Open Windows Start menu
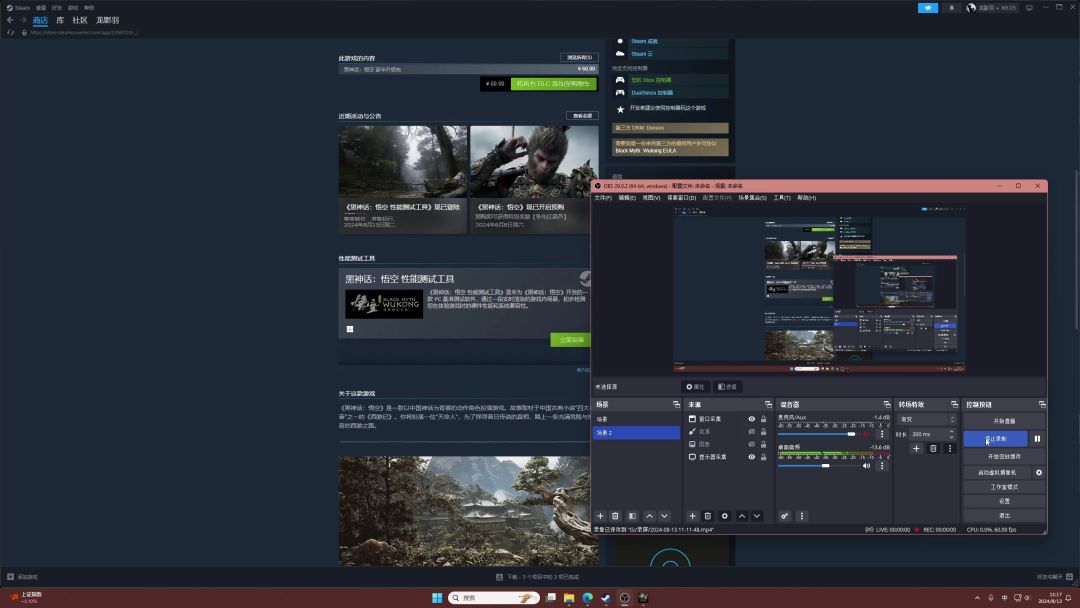 tap(437, 598)
